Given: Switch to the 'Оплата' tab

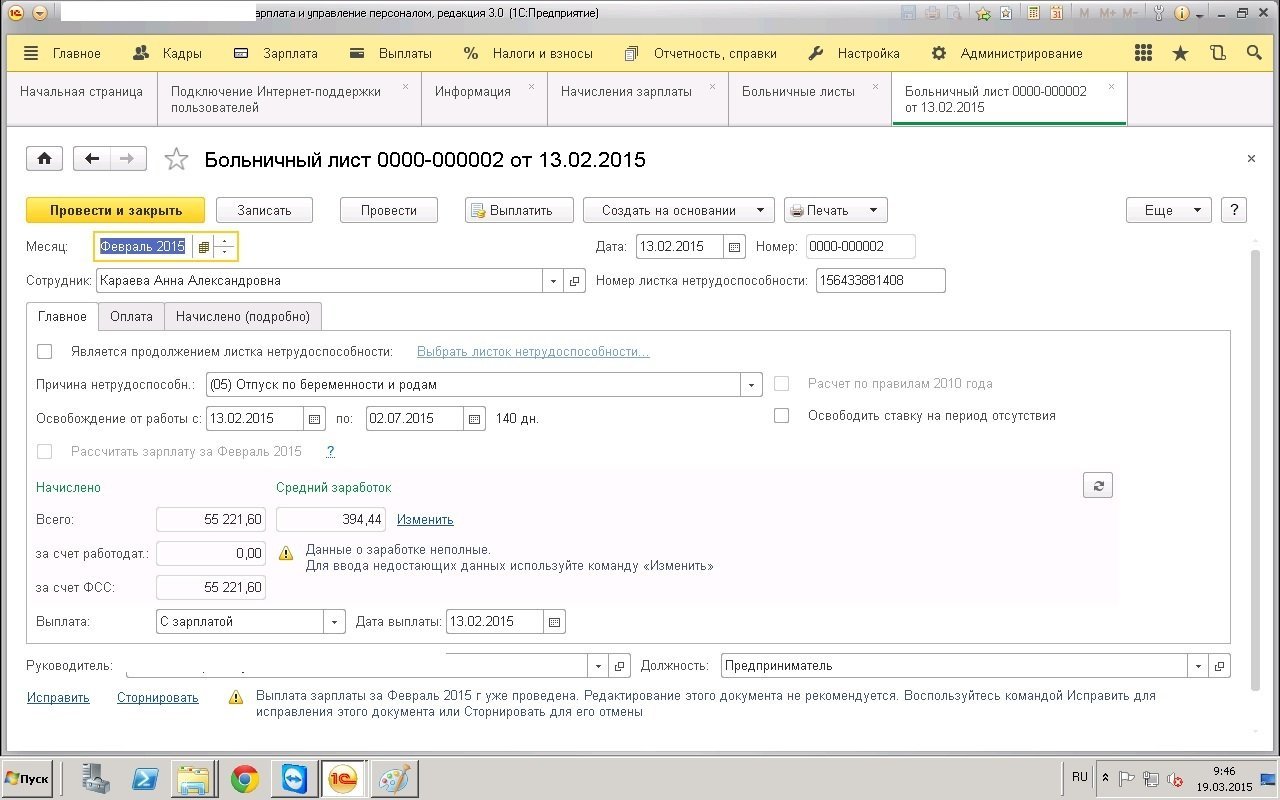Looking at the screenshot, I should click(131, 316).
